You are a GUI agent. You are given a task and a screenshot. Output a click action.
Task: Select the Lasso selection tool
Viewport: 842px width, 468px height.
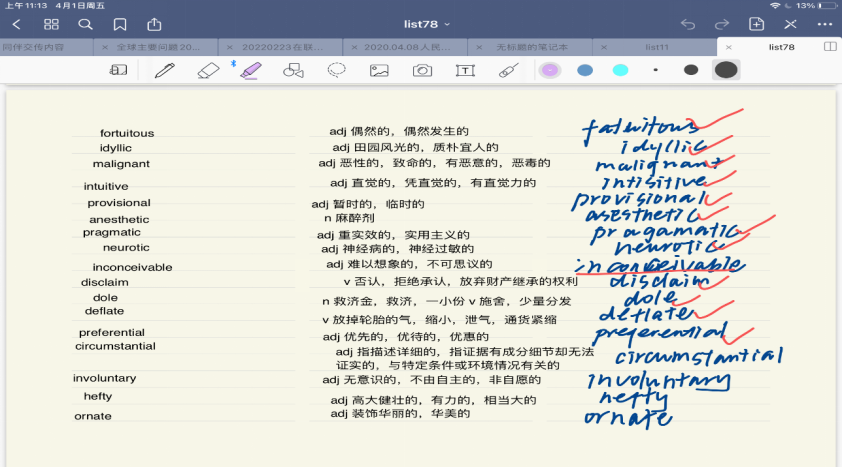tap(337, 70)
